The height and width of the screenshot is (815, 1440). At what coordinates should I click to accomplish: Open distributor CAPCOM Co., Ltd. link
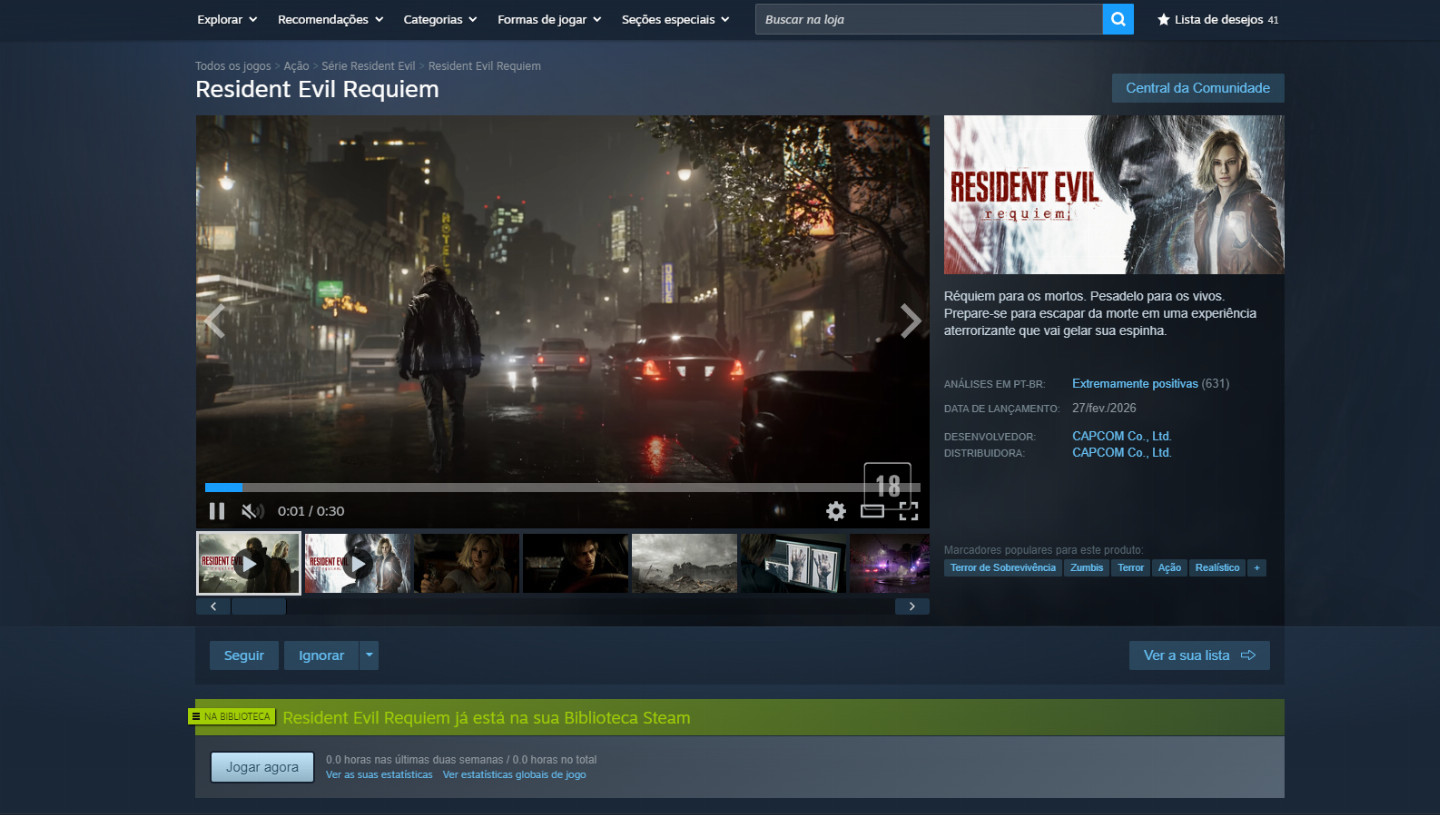pos(1122,453)
